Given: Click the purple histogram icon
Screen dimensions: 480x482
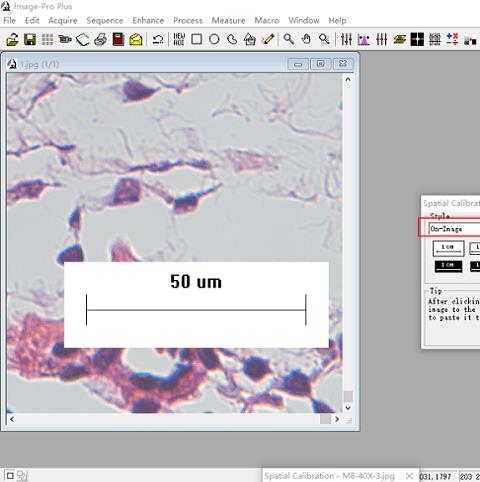Looking at the screenshot, I should 364,40.
